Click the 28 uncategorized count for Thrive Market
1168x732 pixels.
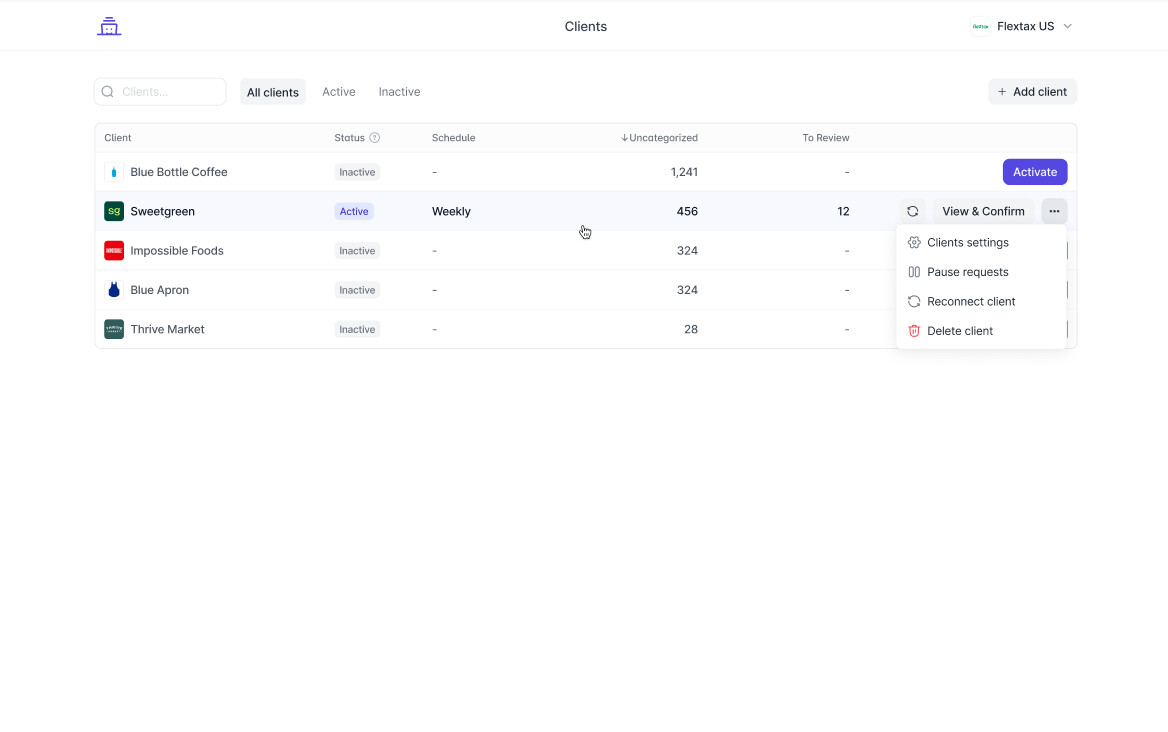[691, 329]
